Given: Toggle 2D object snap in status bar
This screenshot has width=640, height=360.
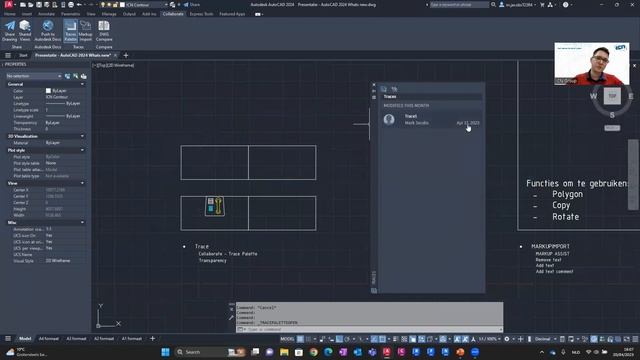Looking at the screenshot, I should pos(382,339).
